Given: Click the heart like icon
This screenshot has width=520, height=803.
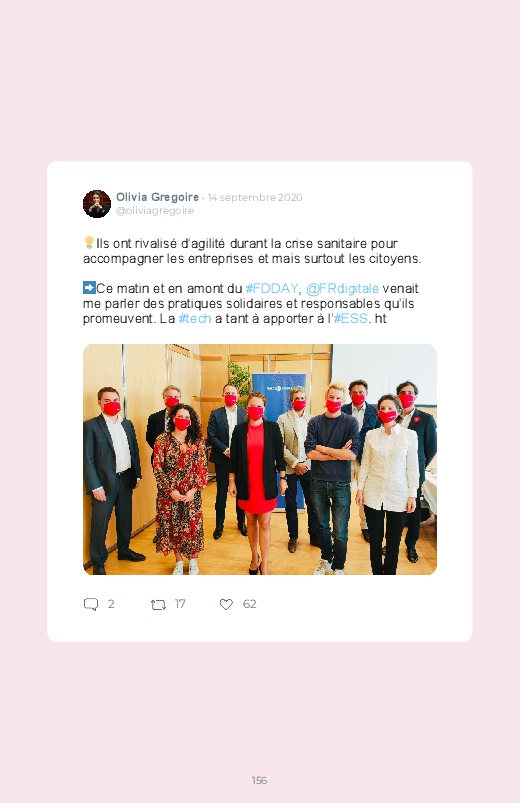Looking at the screenshot, I should (x=226, y=604).
